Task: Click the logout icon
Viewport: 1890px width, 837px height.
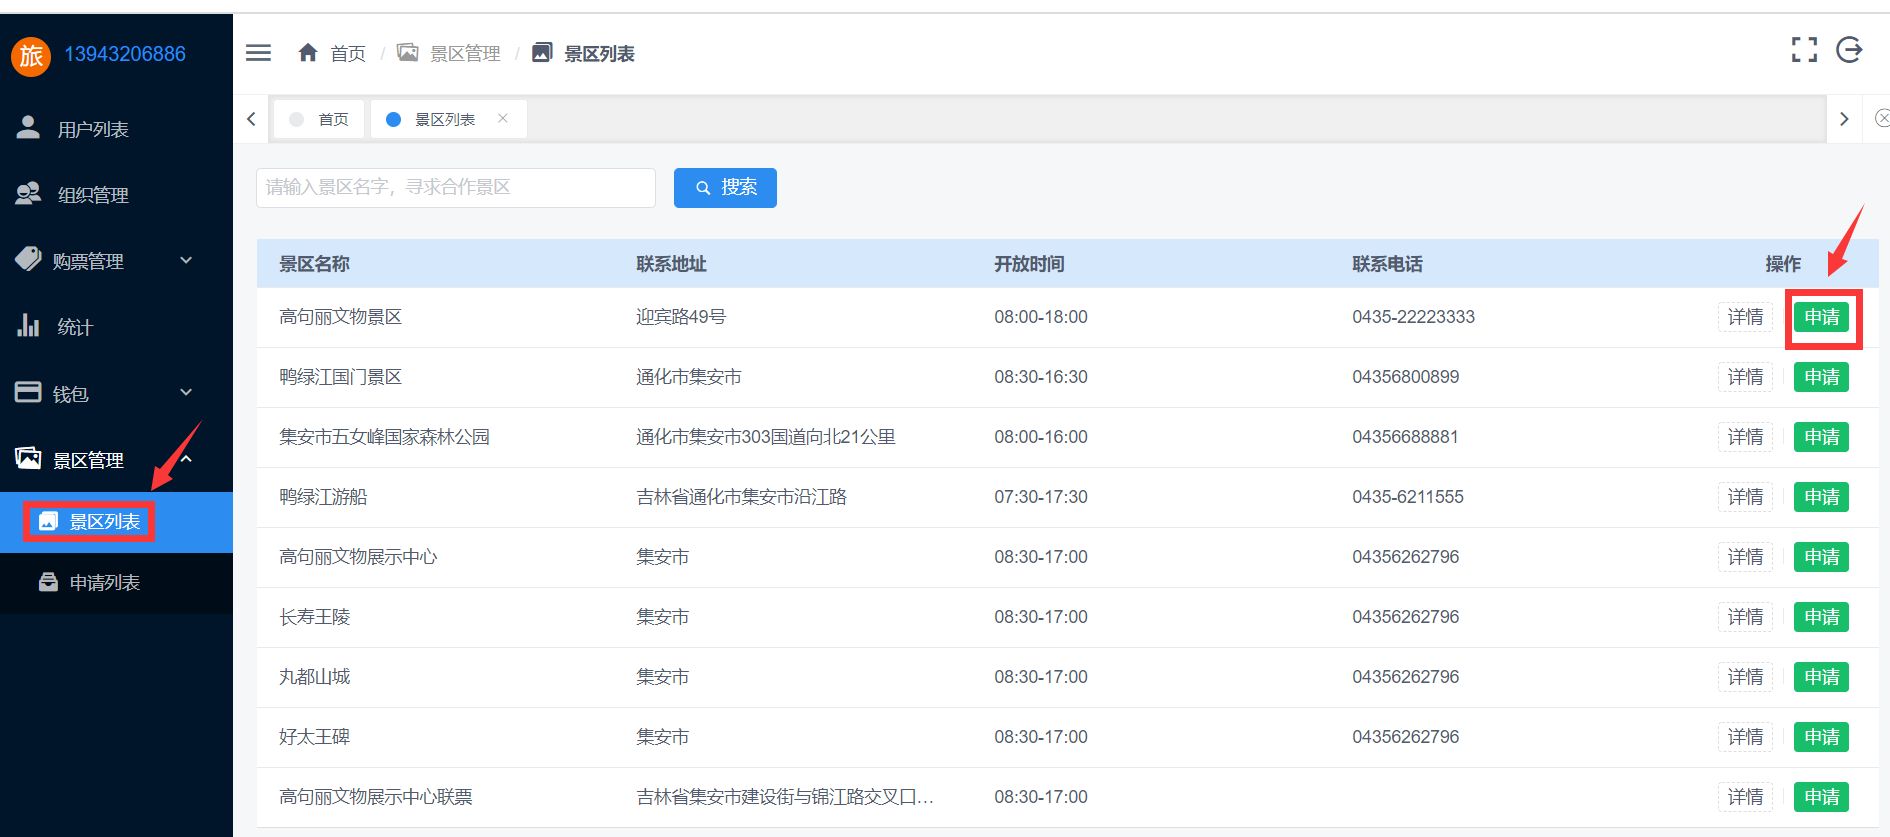Action: pyautogui.click(x=1849, y=50)
